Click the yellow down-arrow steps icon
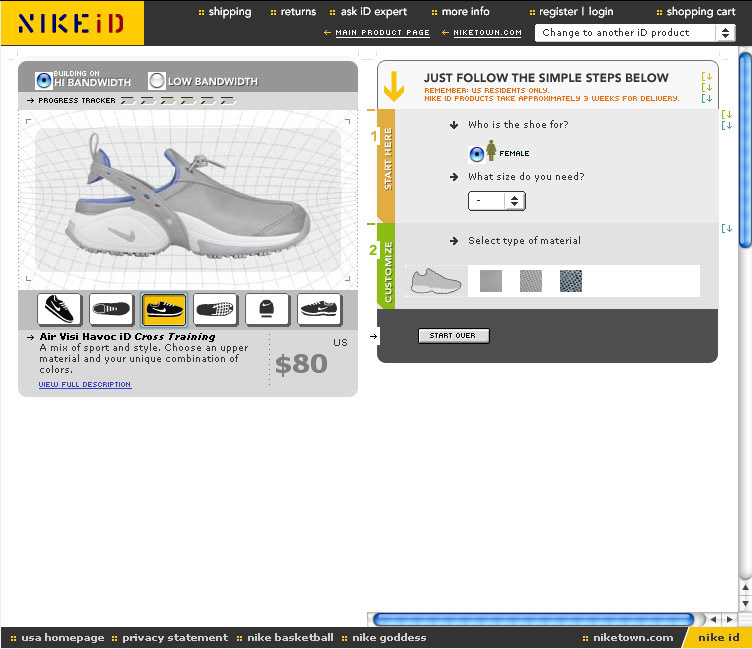The width and height of the screenshot is (752, 649). click(394, 86)
